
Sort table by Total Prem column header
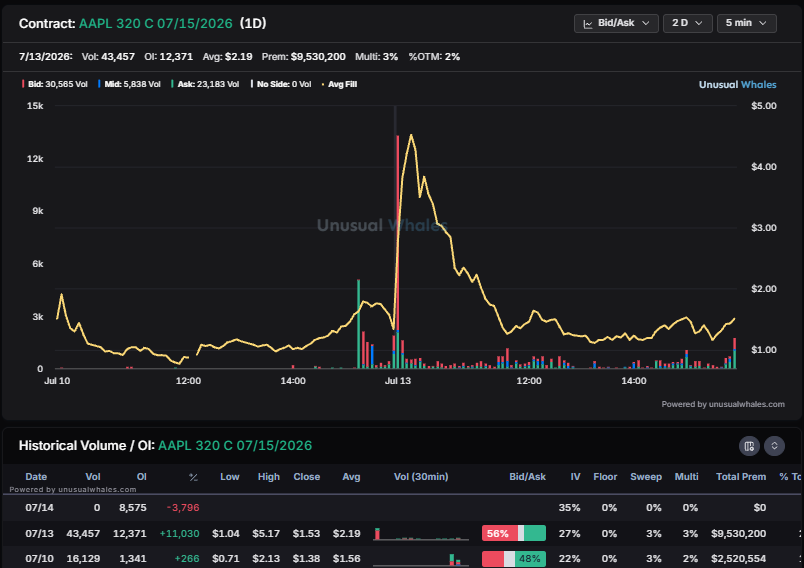click(741, 477)
